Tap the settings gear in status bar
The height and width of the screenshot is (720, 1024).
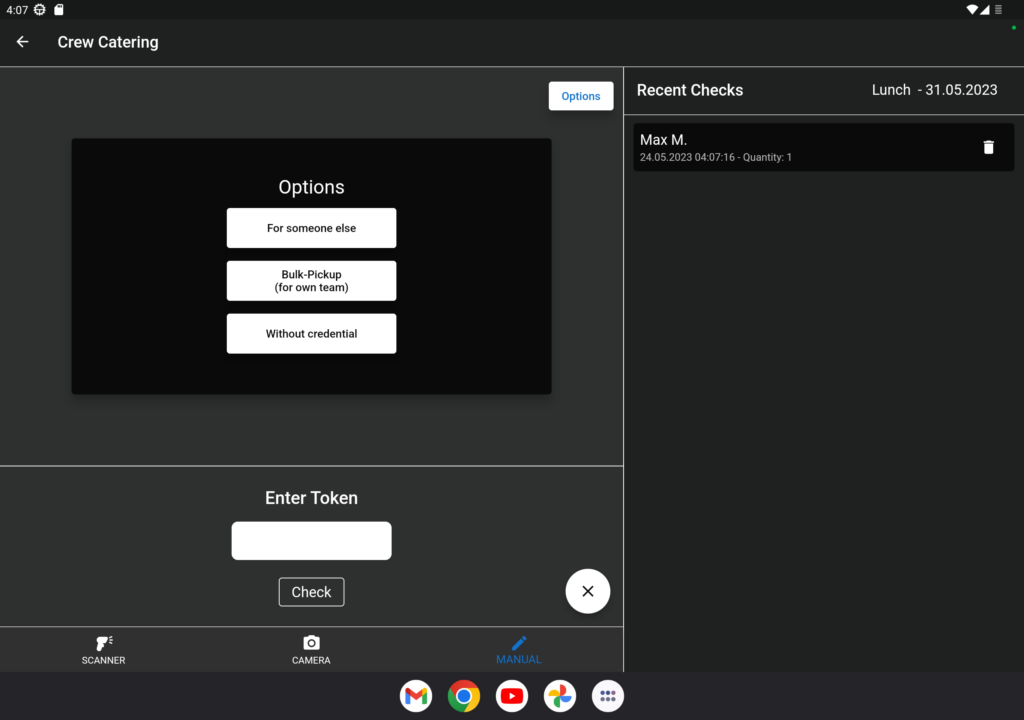(x=40, y=10)
